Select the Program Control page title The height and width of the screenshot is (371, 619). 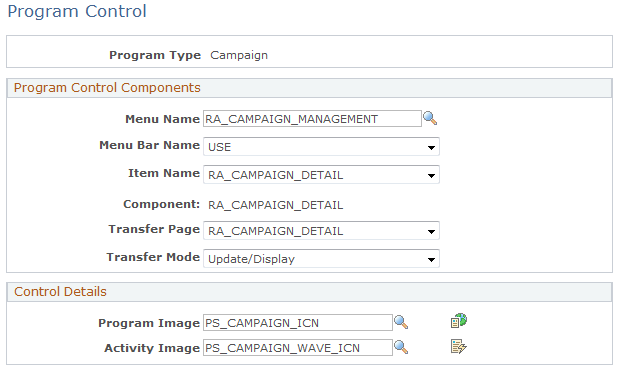(77, 11)
